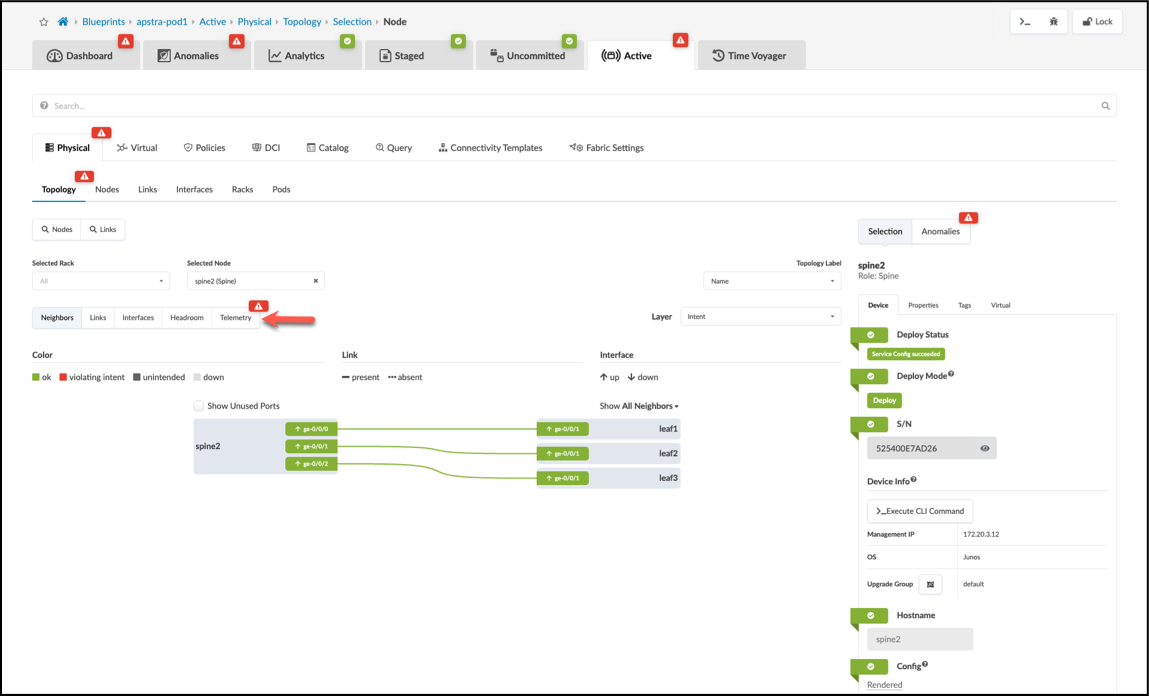Click the Rendered config link
This screenshot has height=696, width=1149.
[x=884, y=685]
